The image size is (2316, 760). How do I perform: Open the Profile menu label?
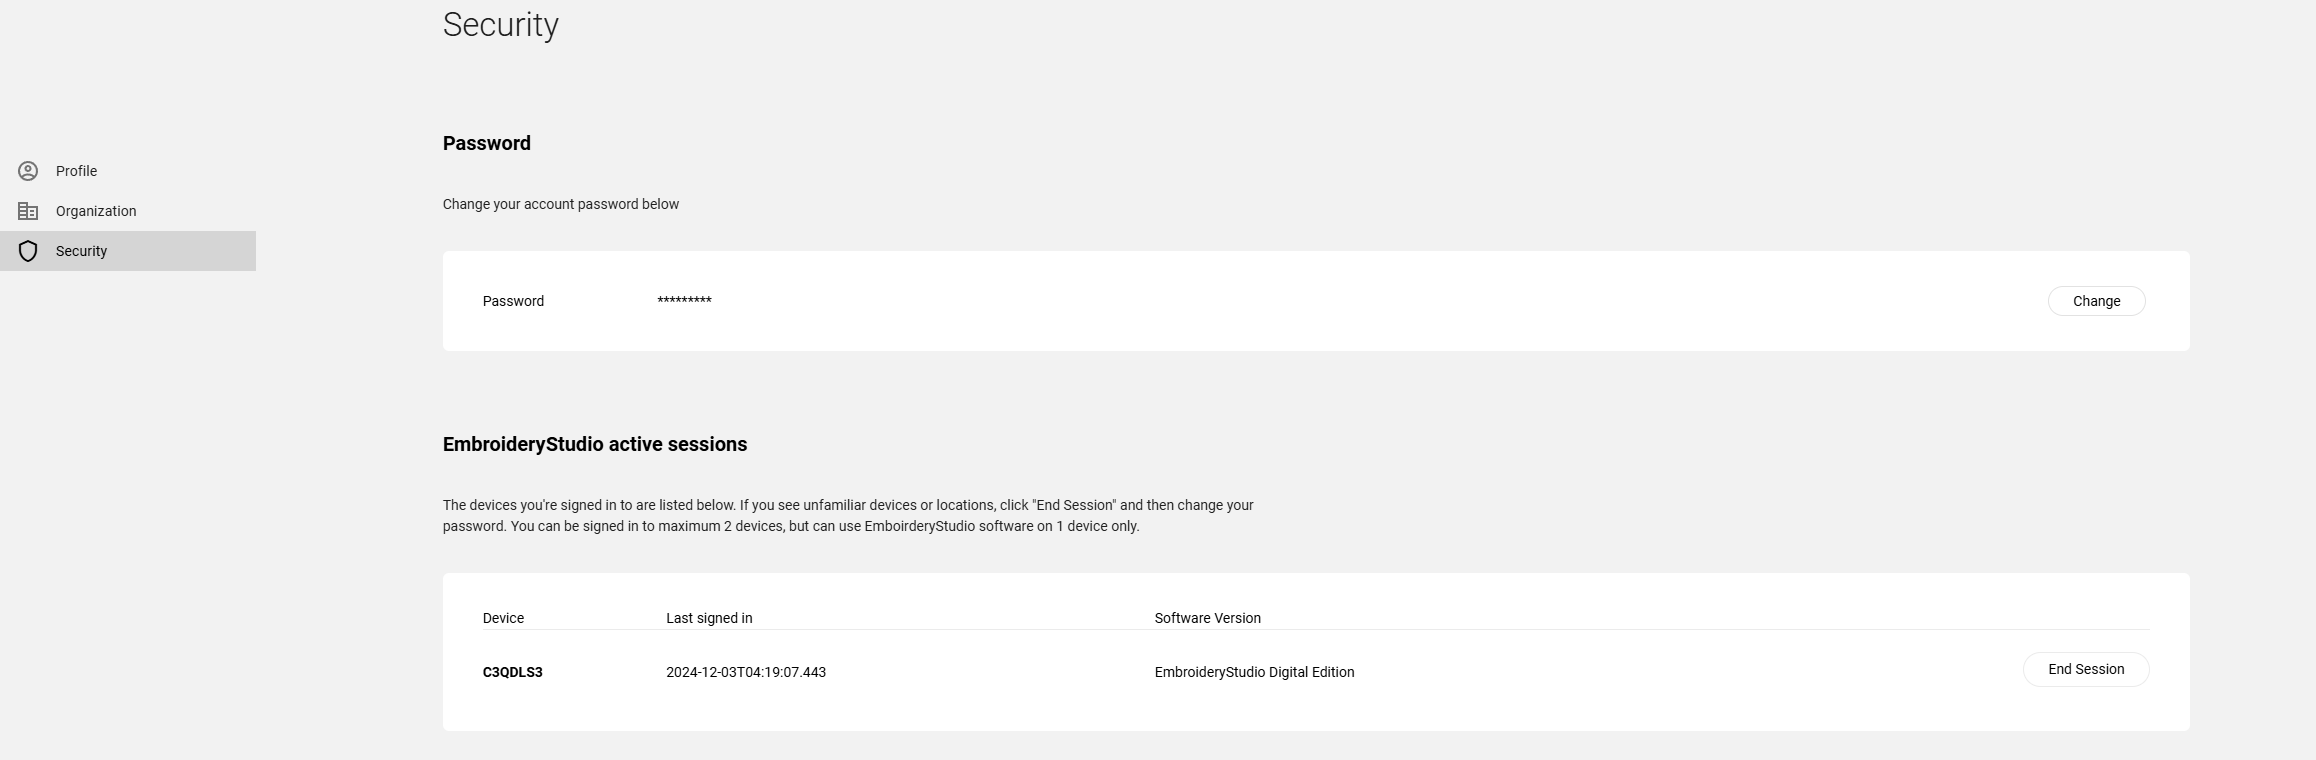pos(76,171)
